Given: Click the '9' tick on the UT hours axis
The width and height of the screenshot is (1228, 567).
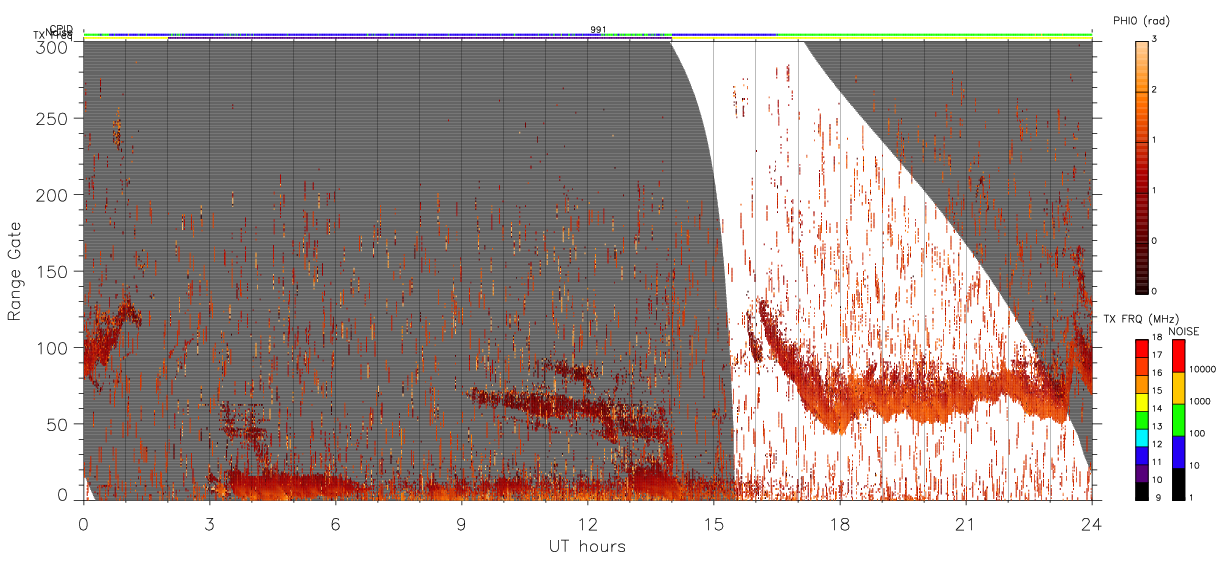Looking at the screenshot, I should (x=461, y=524).
